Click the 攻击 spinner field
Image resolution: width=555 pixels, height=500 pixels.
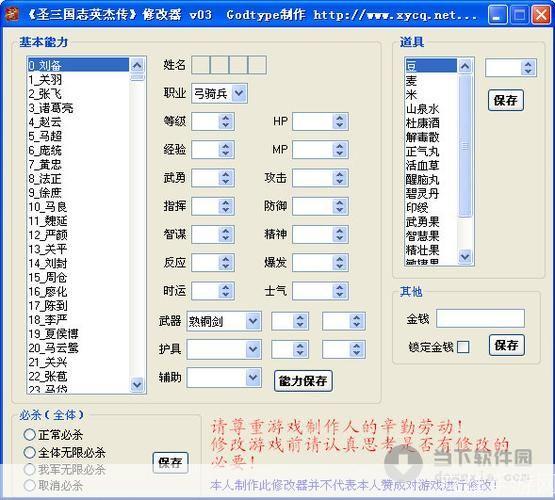coord(320,178)
